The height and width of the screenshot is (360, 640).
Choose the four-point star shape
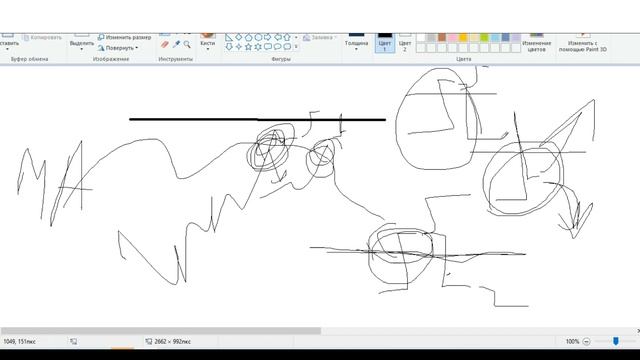click(x=239, y=47)
